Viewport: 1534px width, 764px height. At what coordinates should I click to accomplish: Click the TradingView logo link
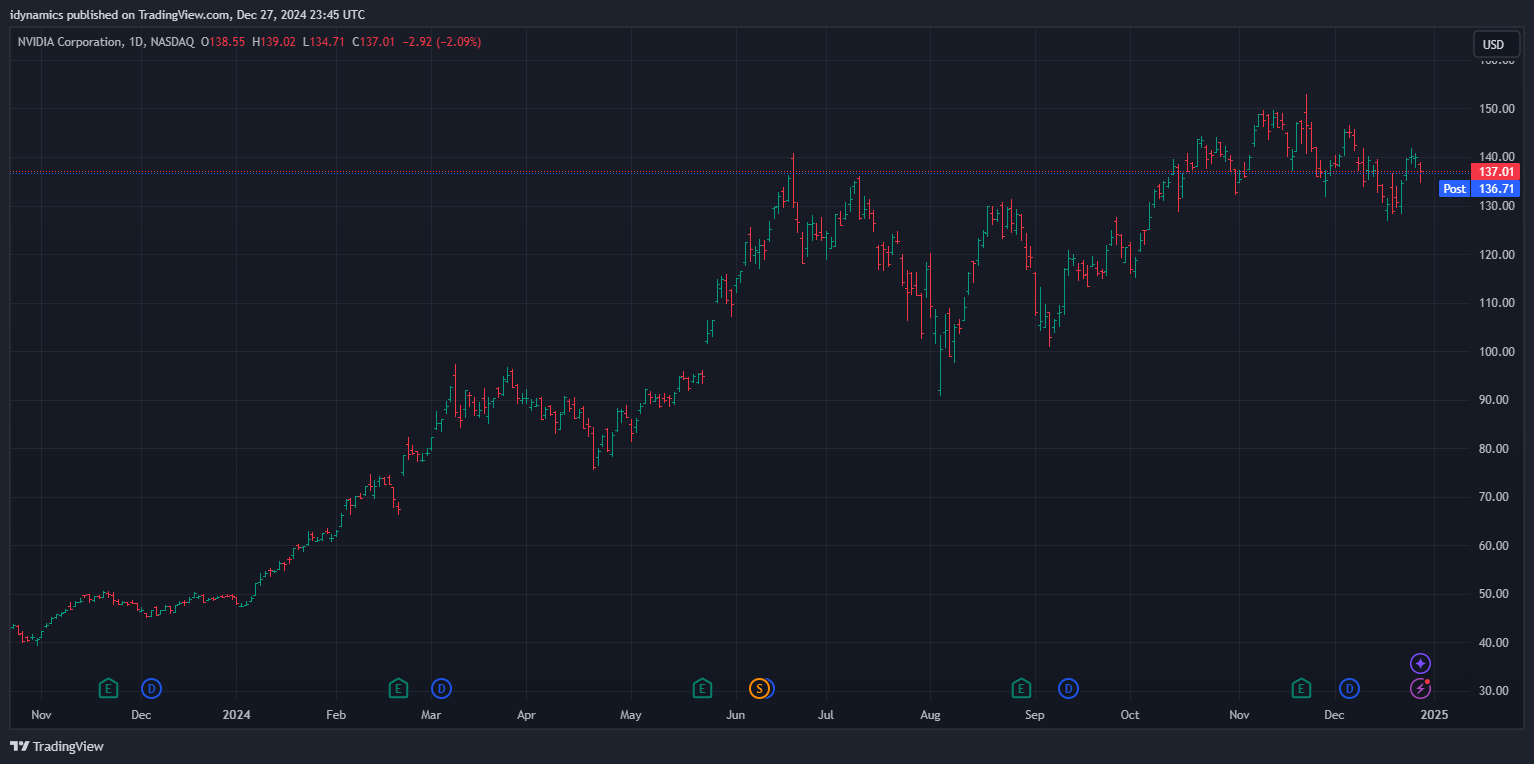tap(57, 746)
